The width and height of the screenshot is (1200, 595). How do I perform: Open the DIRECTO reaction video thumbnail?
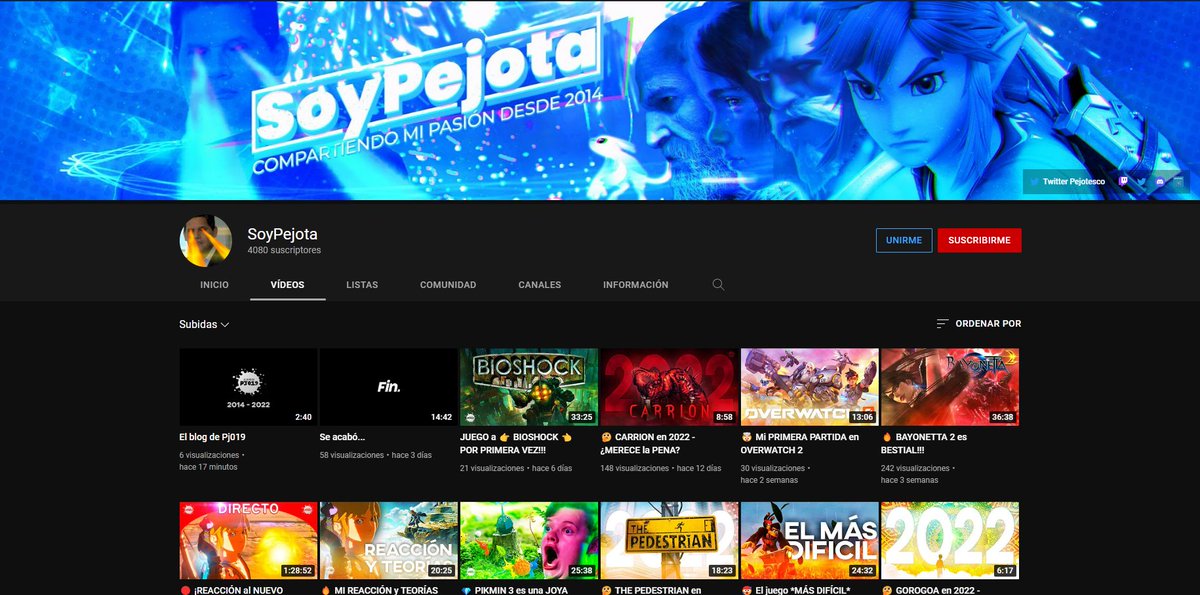pyautogui.click(x=248, y=541)
